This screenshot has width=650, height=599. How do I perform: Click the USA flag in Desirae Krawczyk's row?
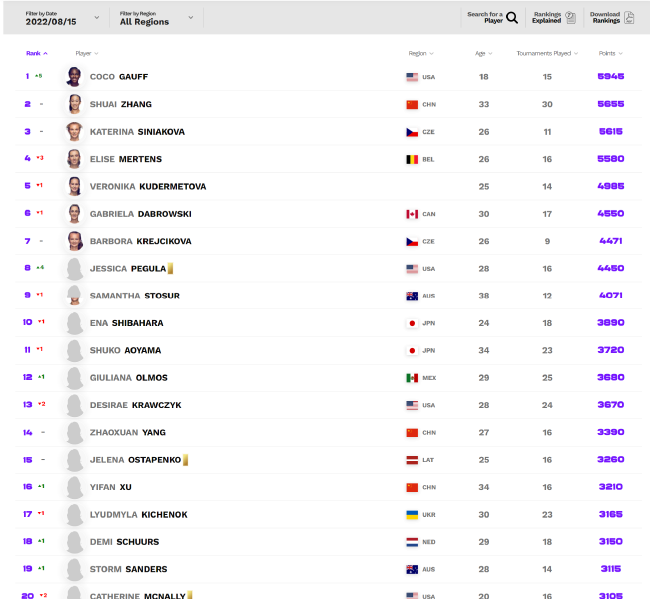412,405
